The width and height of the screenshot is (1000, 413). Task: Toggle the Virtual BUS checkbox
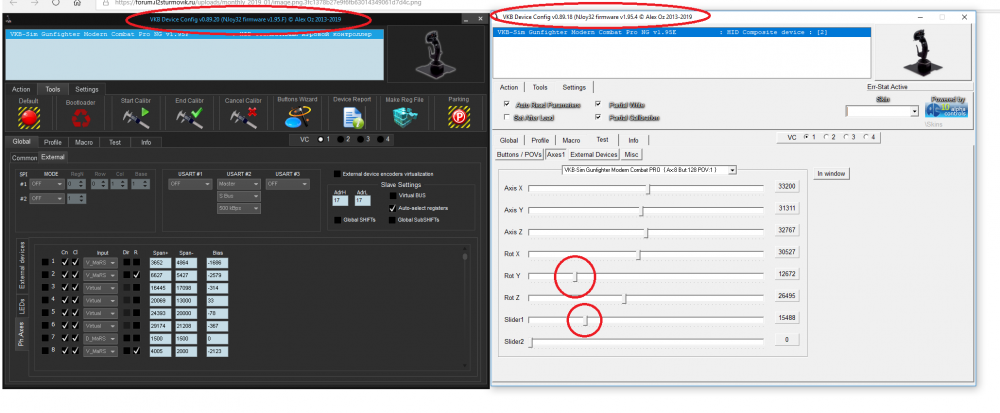coord(392,196)
